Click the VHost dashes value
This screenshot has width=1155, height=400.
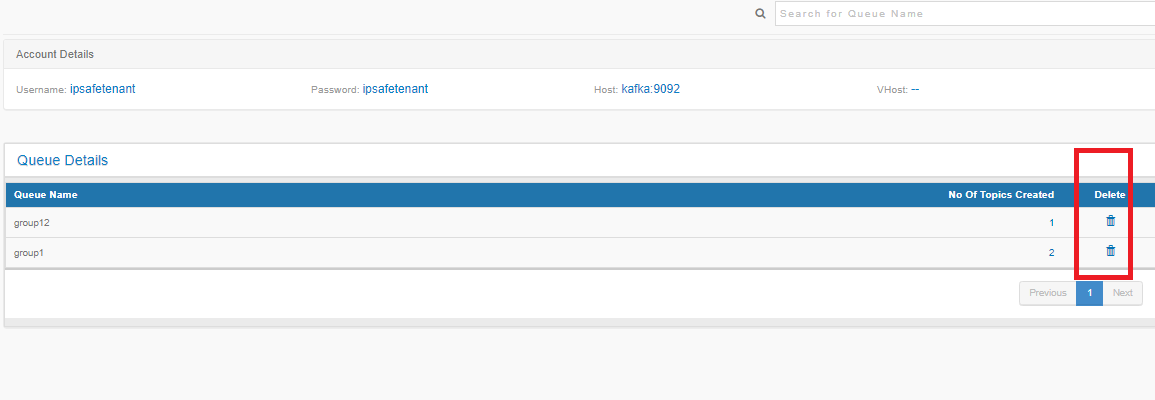pos(915,89)
